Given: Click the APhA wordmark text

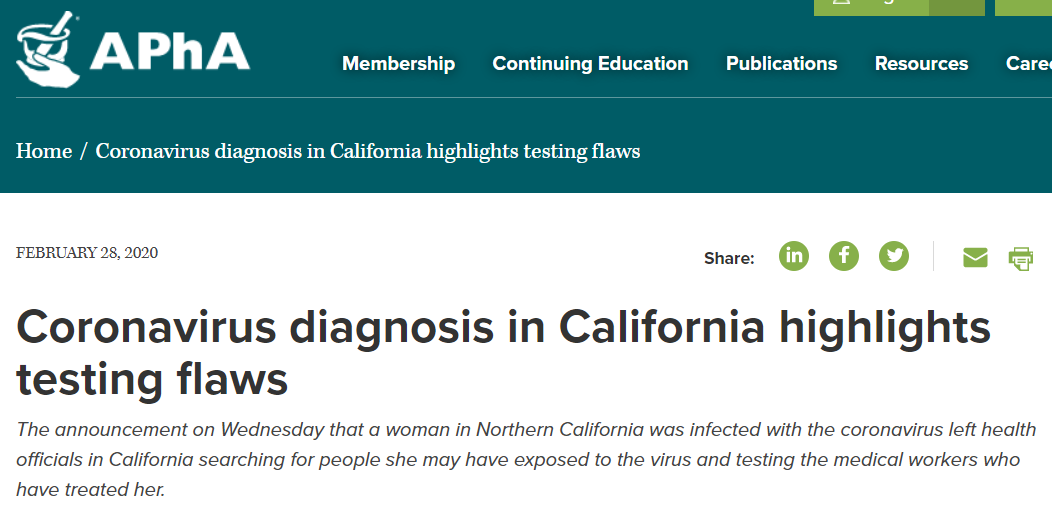Looking at the screenshot, I should (x=170, y=50).
